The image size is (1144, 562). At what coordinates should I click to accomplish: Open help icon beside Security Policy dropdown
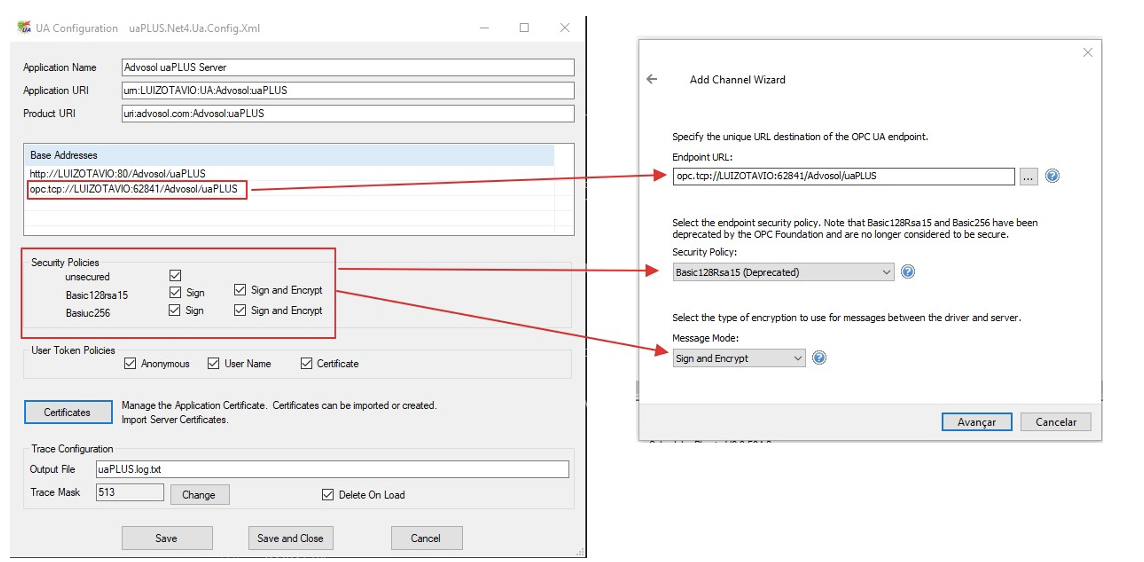point(908,272)
